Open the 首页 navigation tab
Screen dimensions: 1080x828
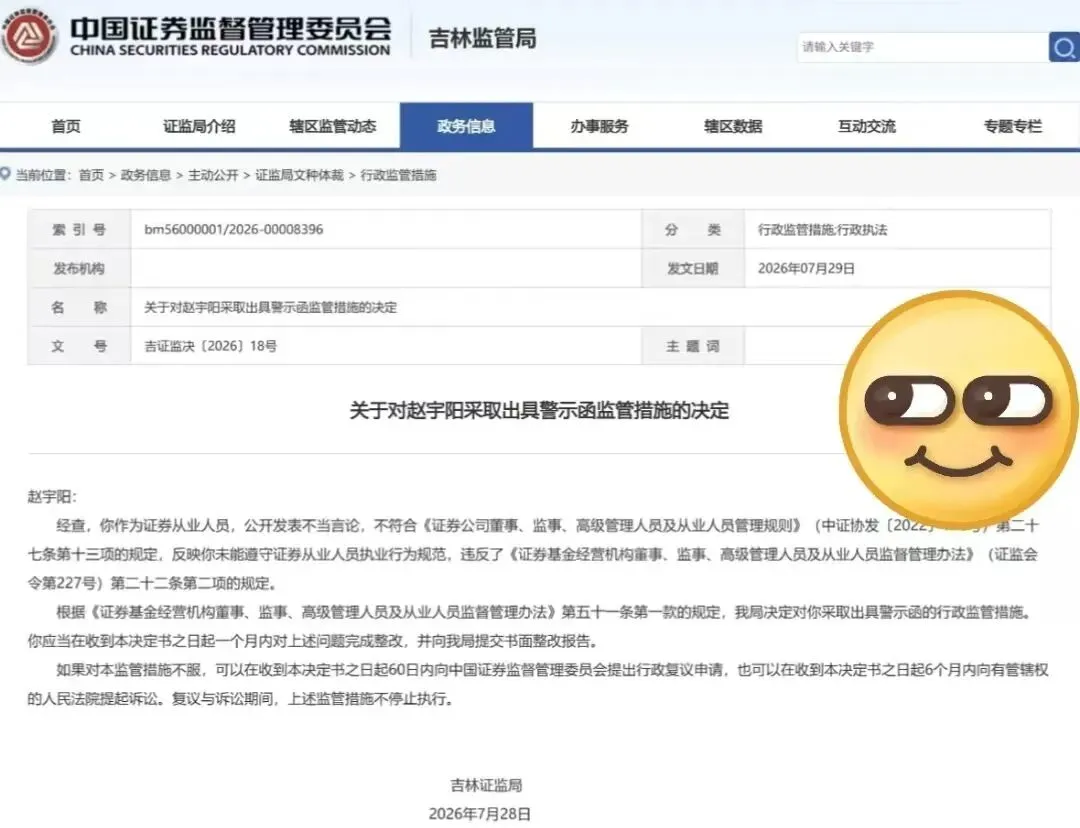tap(66, 126)
